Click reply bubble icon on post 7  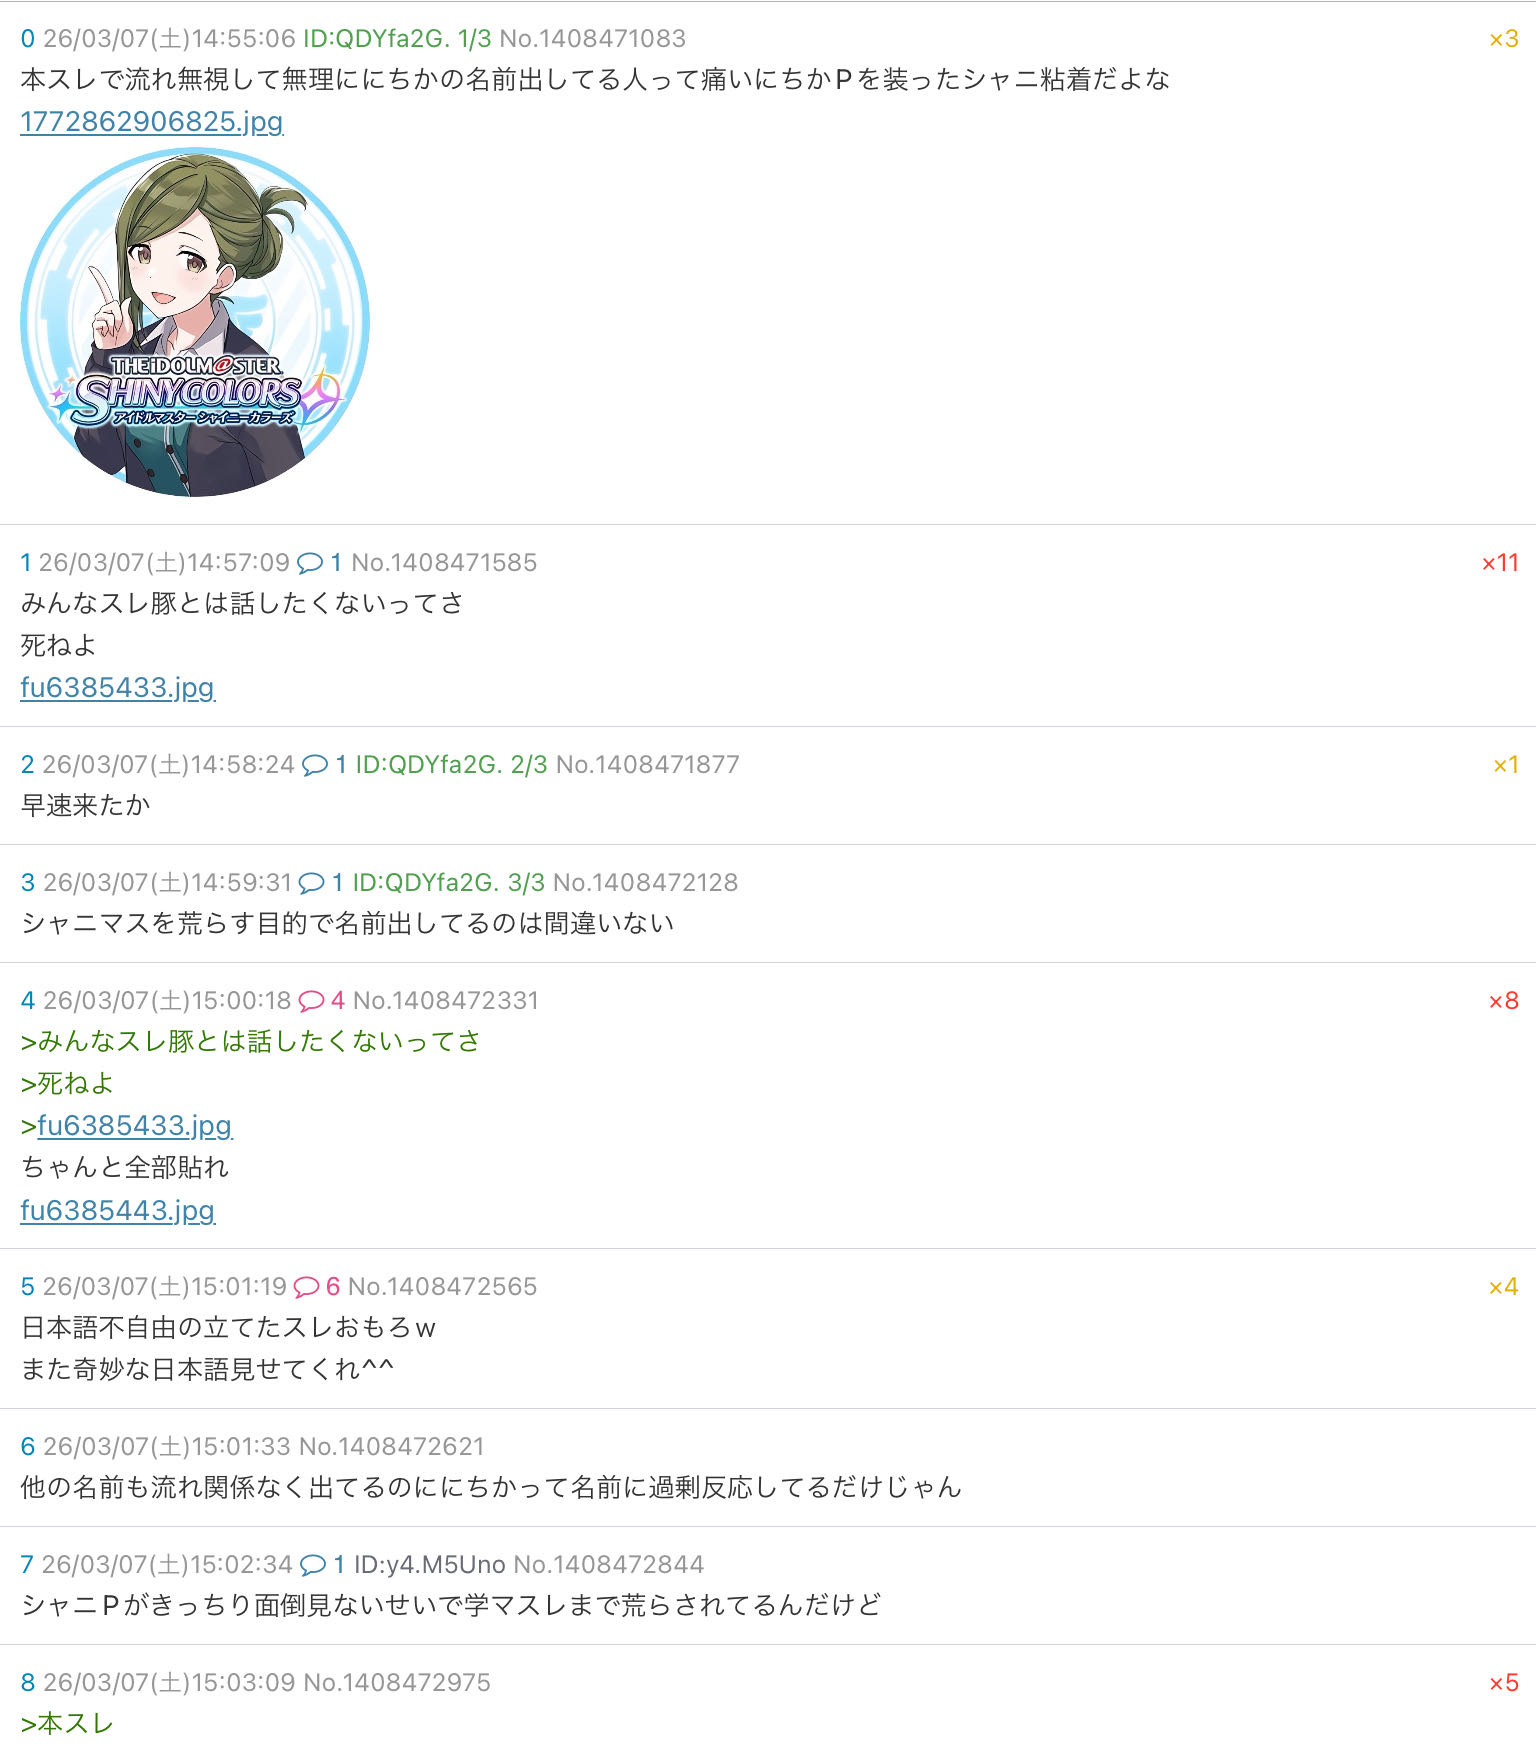pyautogui.click(x=313, y=1565)
